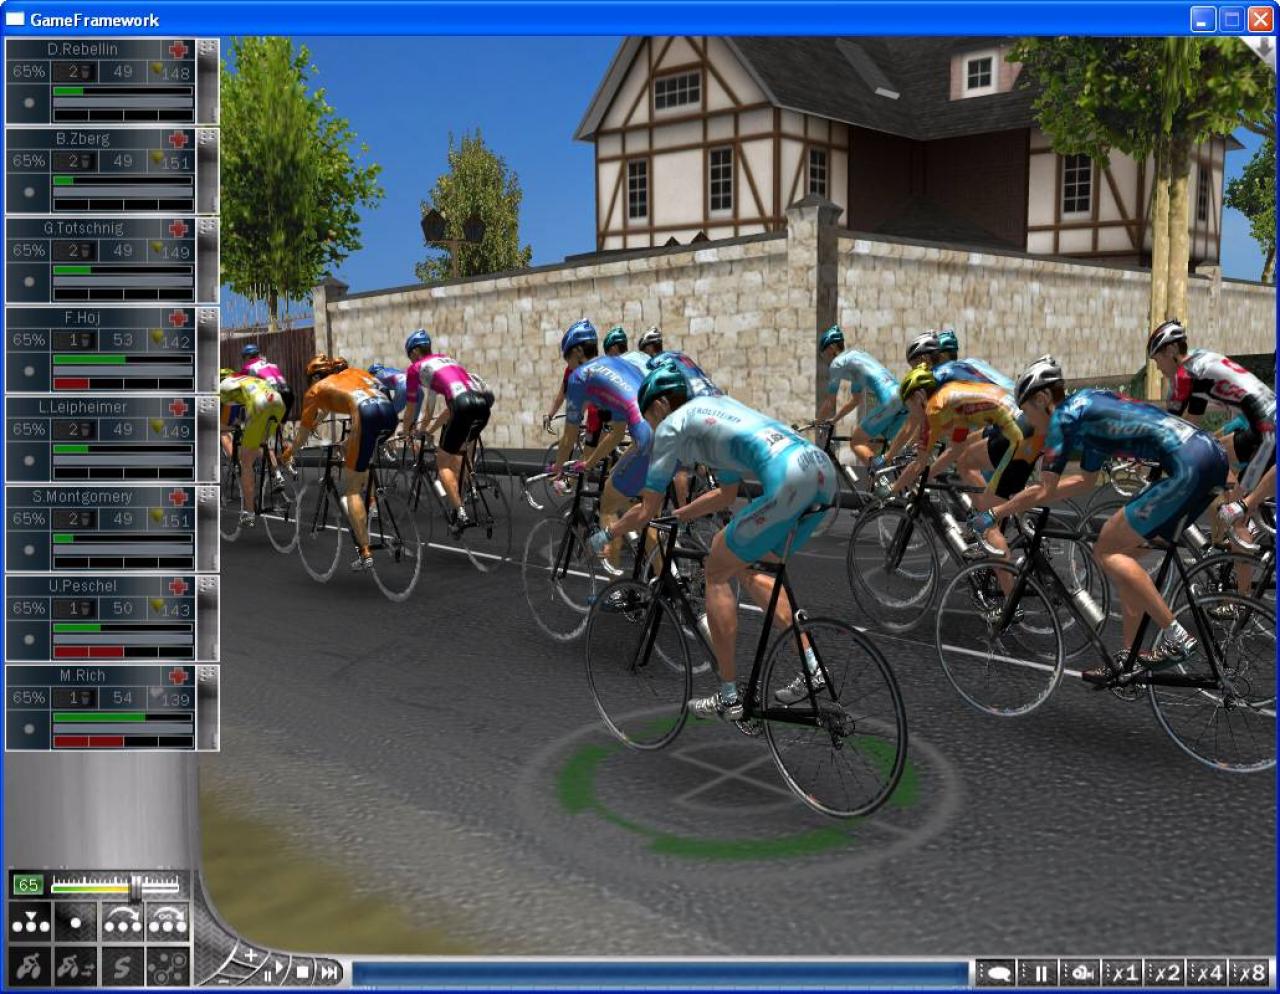The height and width of the screenshot is (994, 1280).
Task: Click the grip handle beside F.Hoj's panel
Action: pos(208,349)
